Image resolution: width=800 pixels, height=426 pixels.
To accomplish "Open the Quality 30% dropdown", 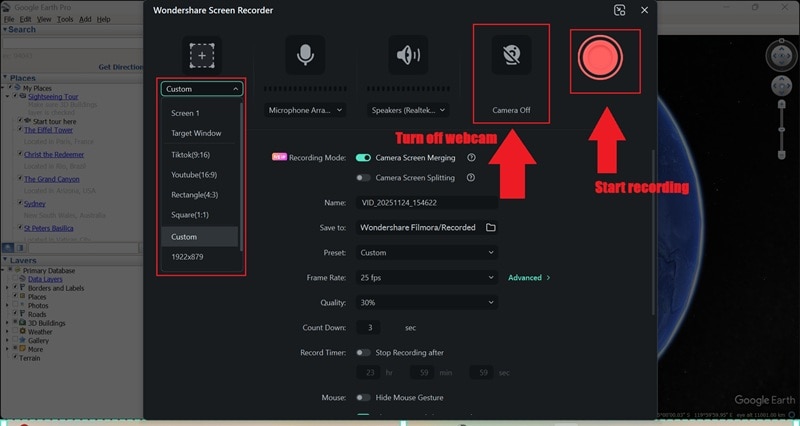I will coord(427,303).
